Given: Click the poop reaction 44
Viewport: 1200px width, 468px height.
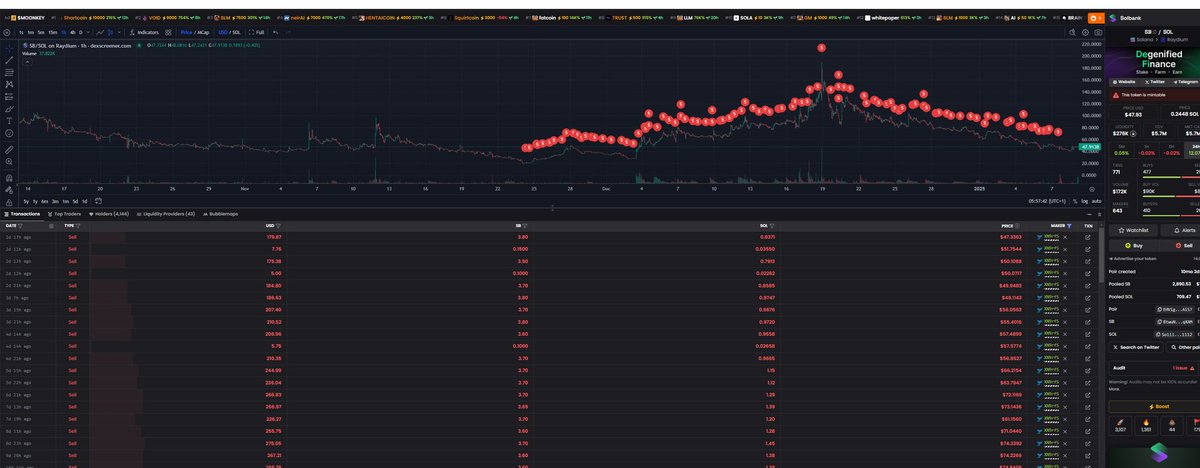Looking at the screenshot, I should pos(1172,426).
